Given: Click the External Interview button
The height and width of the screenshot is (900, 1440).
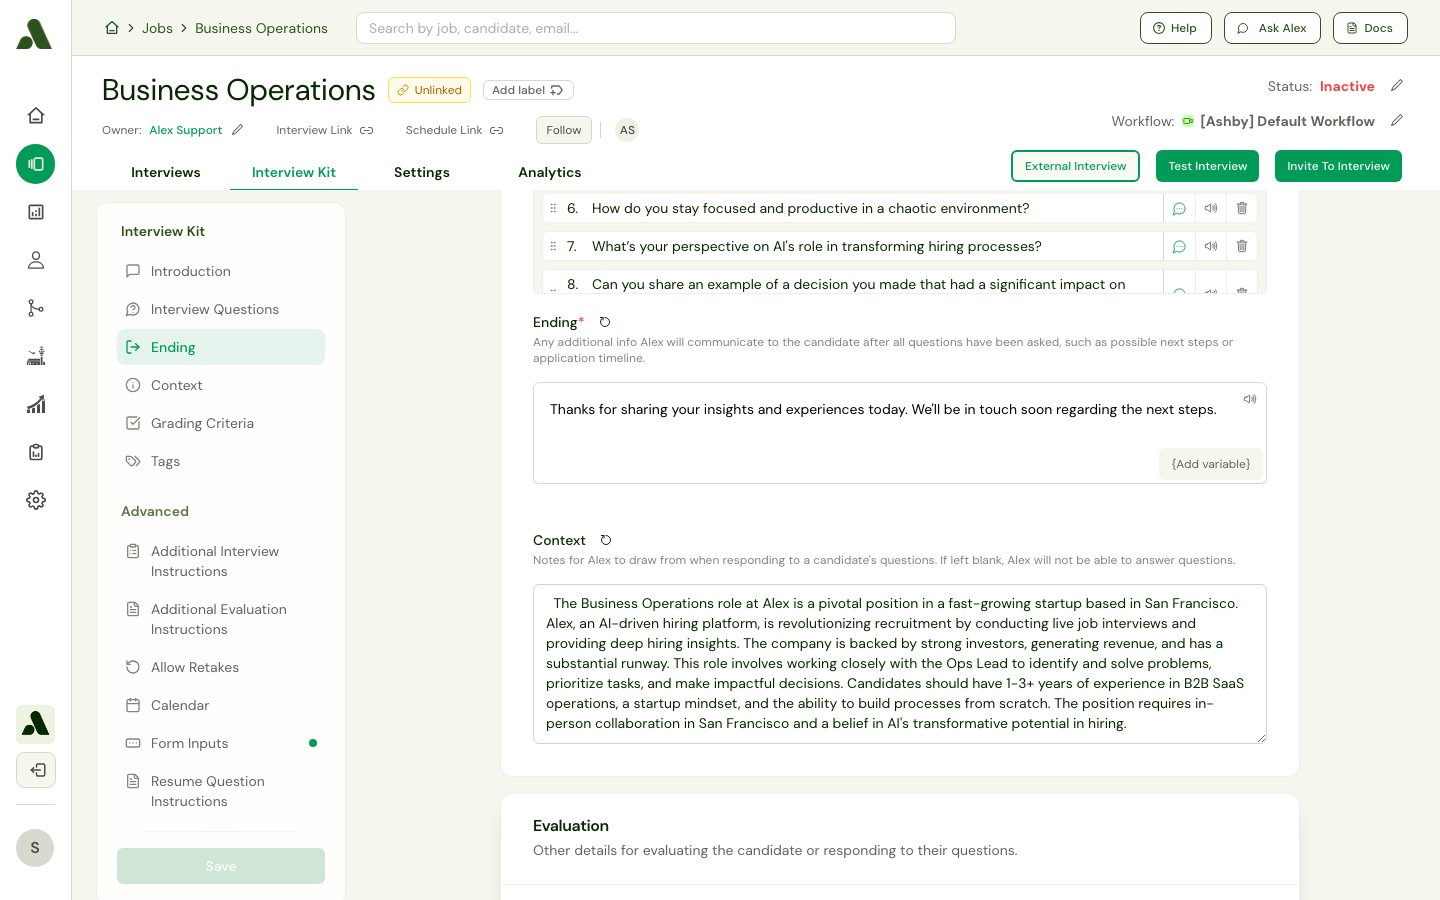Looking at the screenshot, I should [x=1075, y=166].
